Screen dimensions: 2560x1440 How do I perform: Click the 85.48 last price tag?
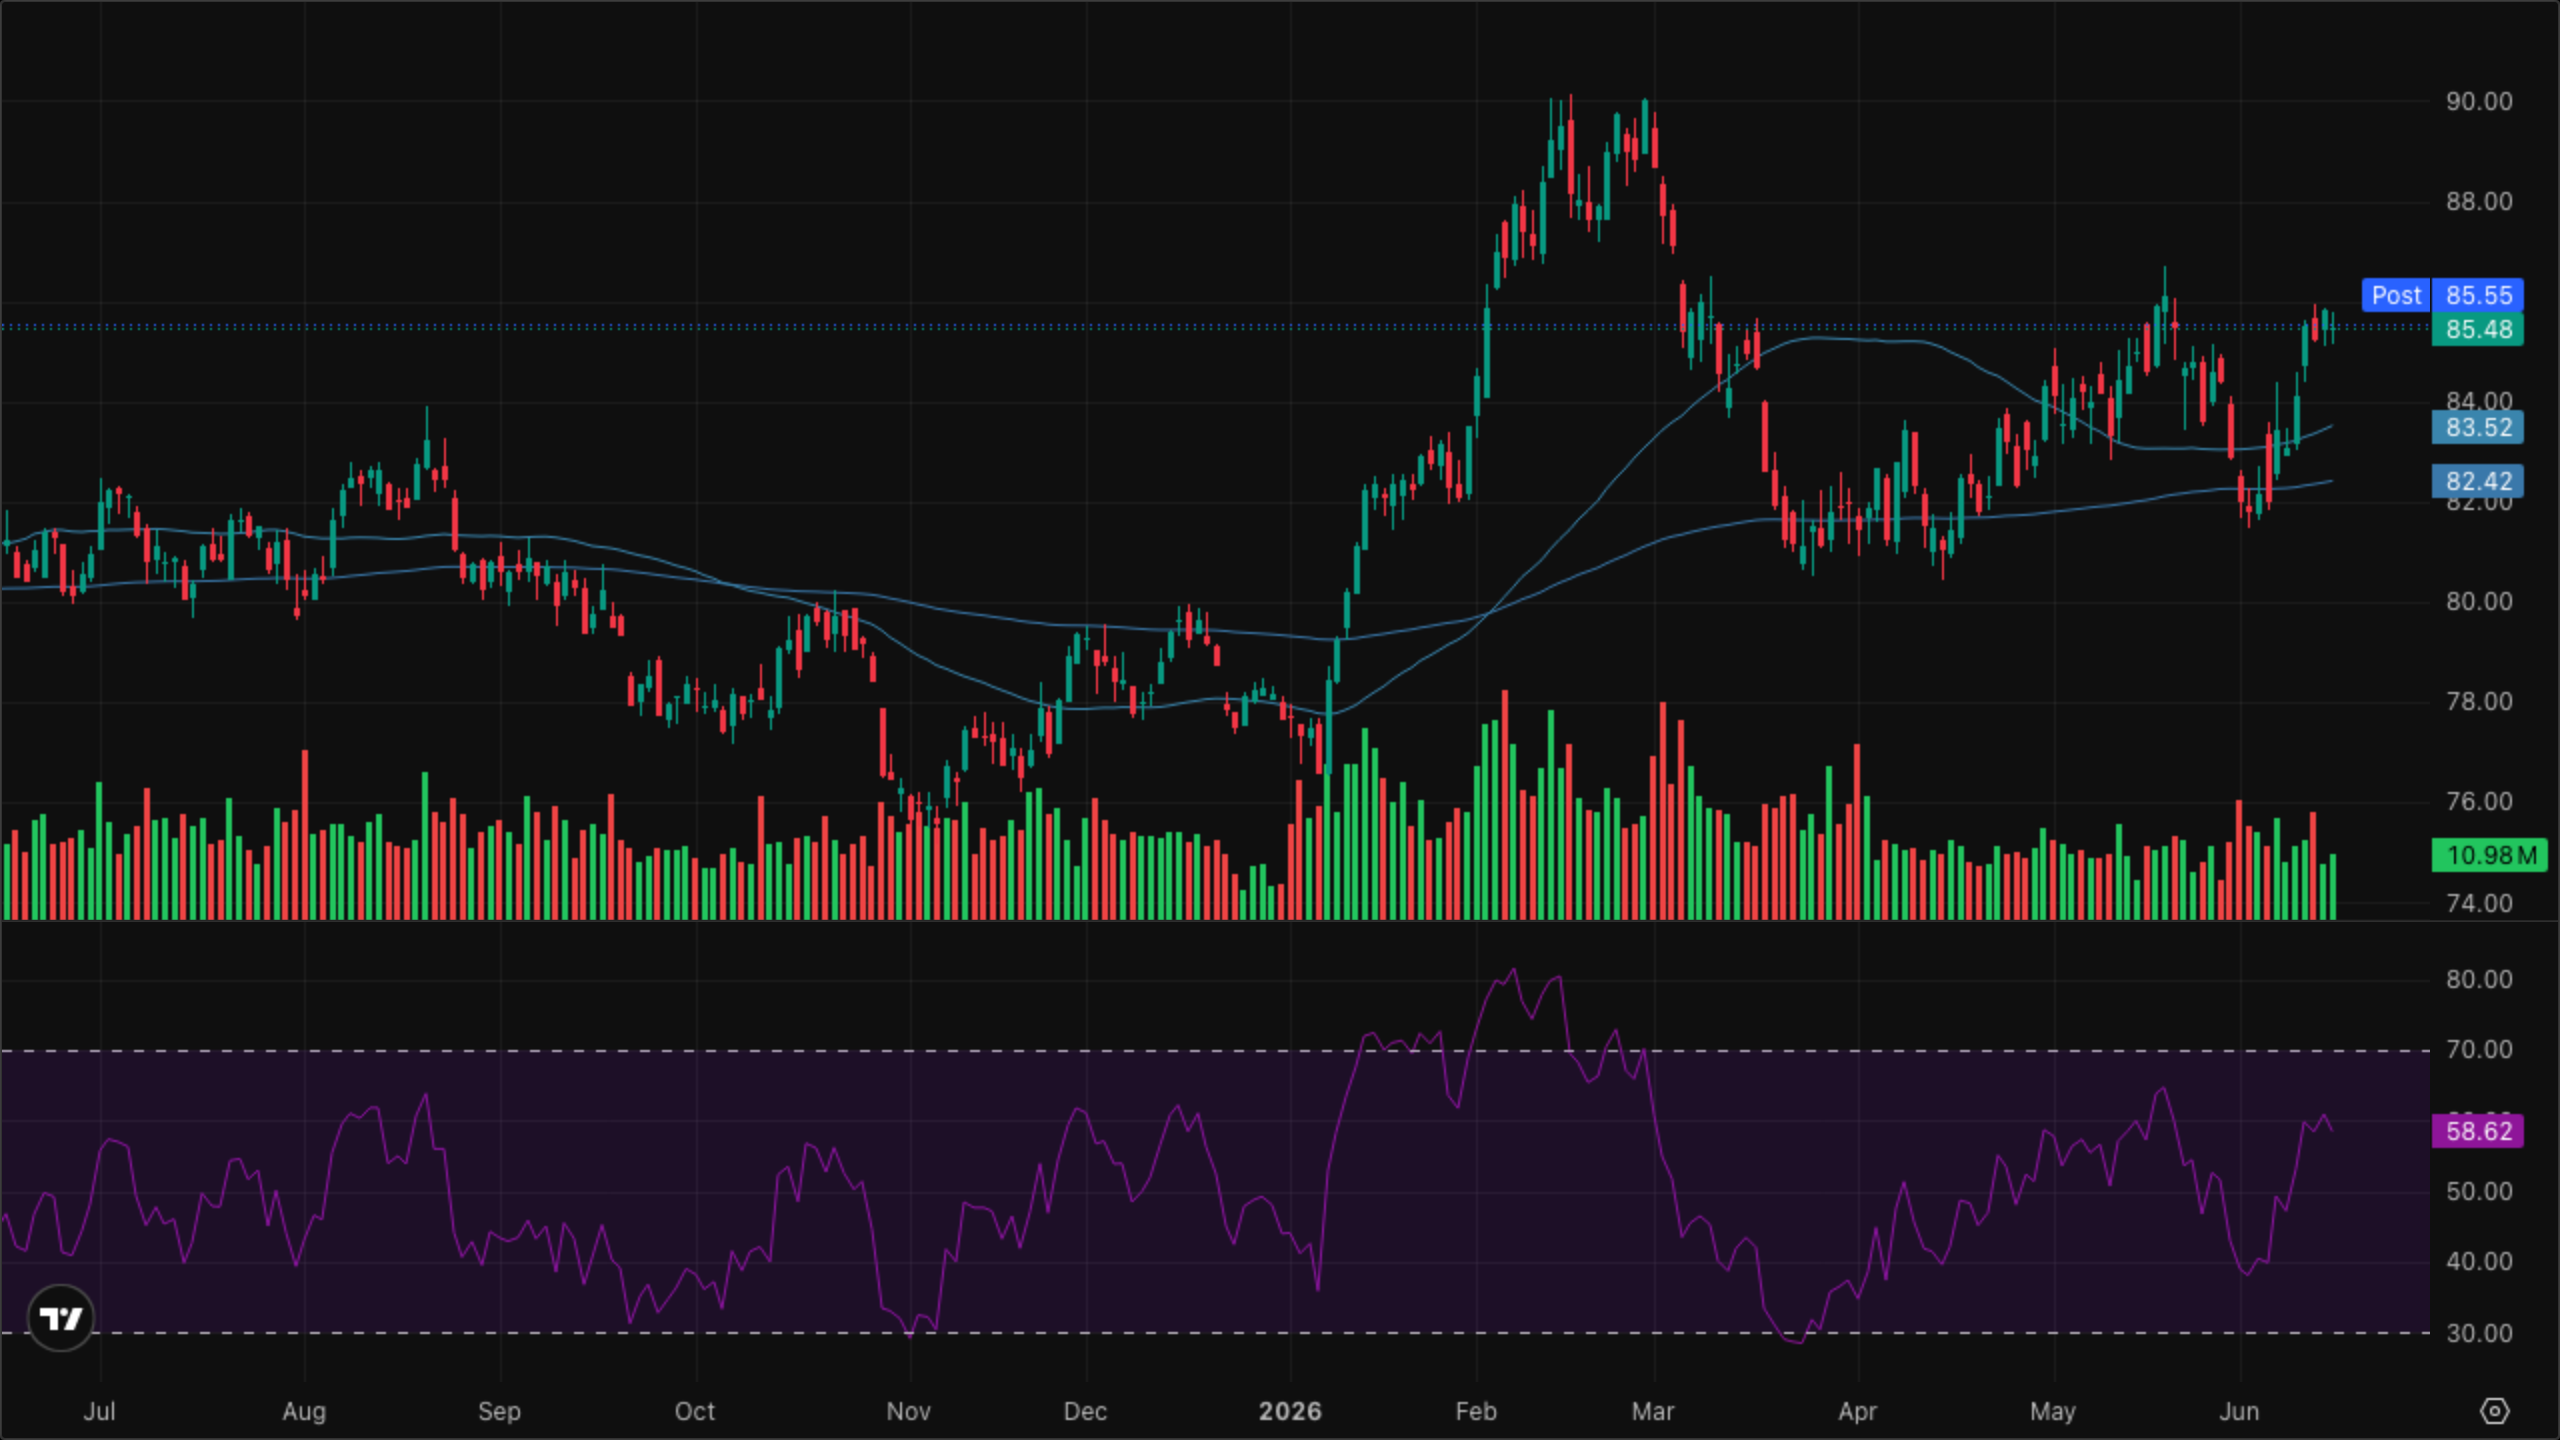(2478, 329)
